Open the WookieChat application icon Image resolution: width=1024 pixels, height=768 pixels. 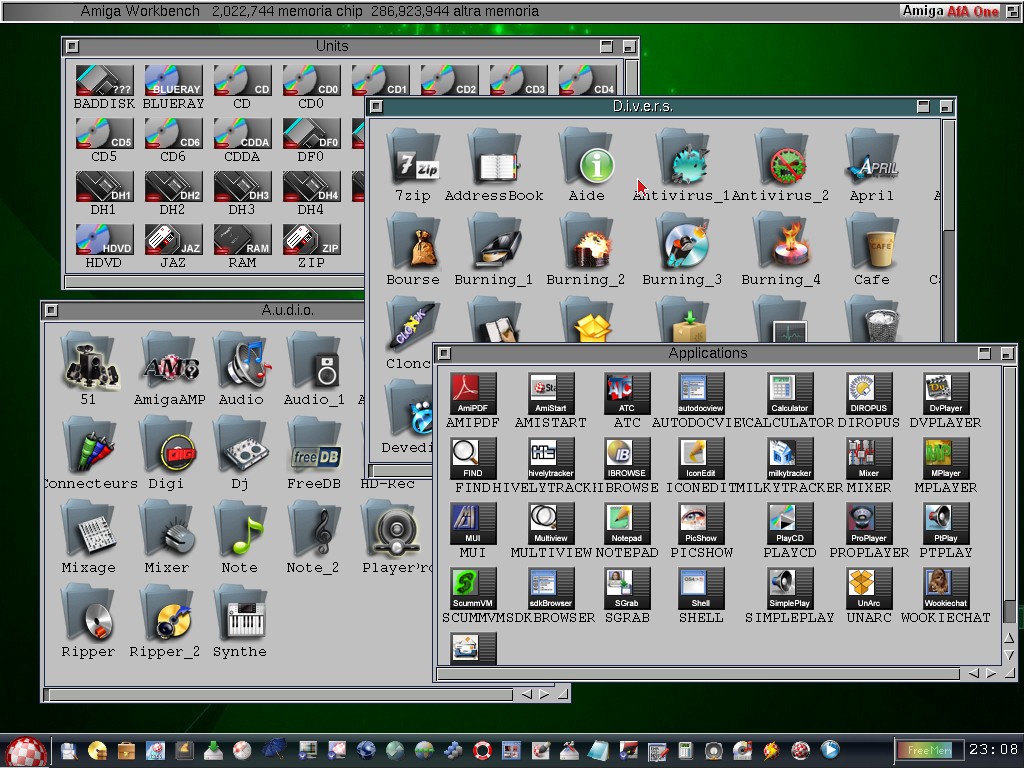945,588
